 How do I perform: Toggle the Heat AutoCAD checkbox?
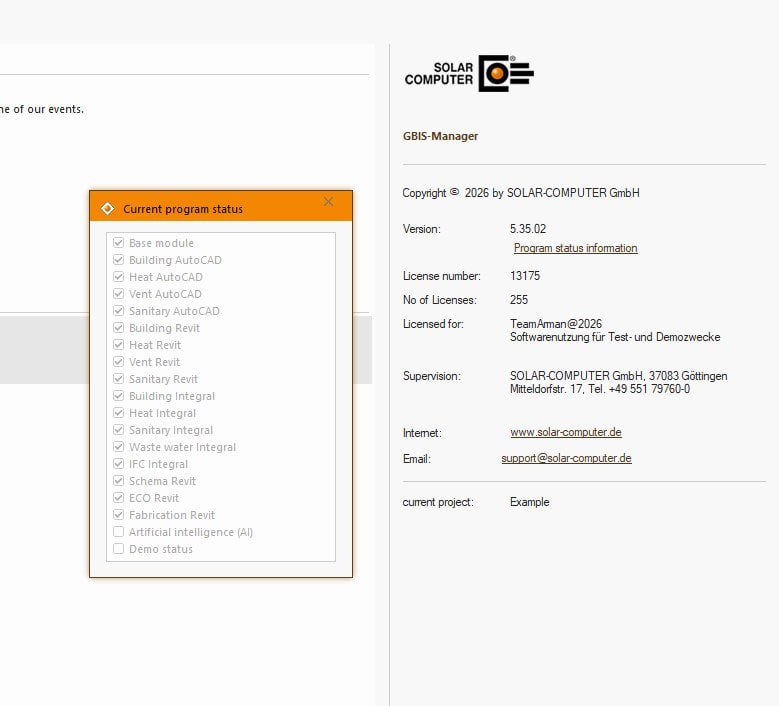118,276
